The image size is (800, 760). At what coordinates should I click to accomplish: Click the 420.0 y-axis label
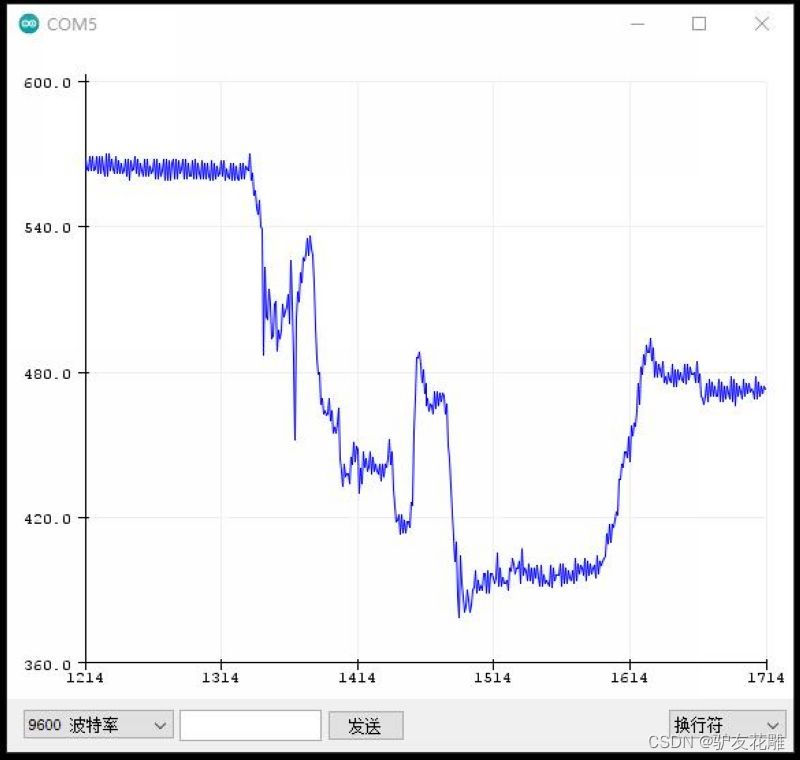[x=47, y=519]
